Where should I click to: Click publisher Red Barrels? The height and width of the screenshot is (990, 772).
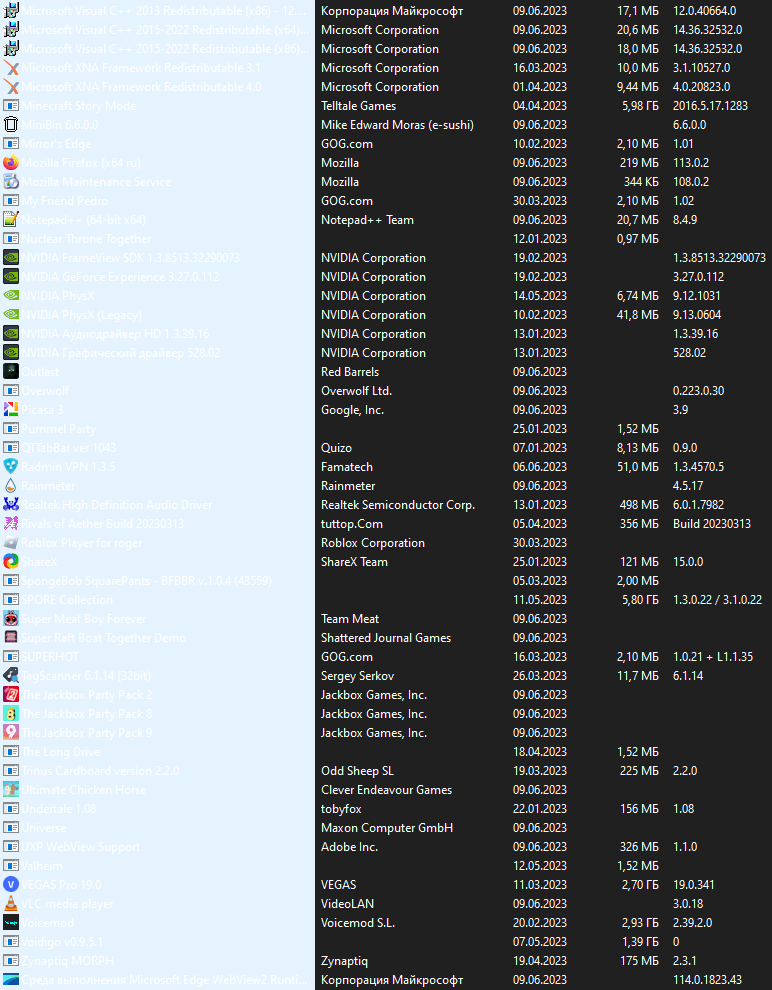tap(350, 372)
